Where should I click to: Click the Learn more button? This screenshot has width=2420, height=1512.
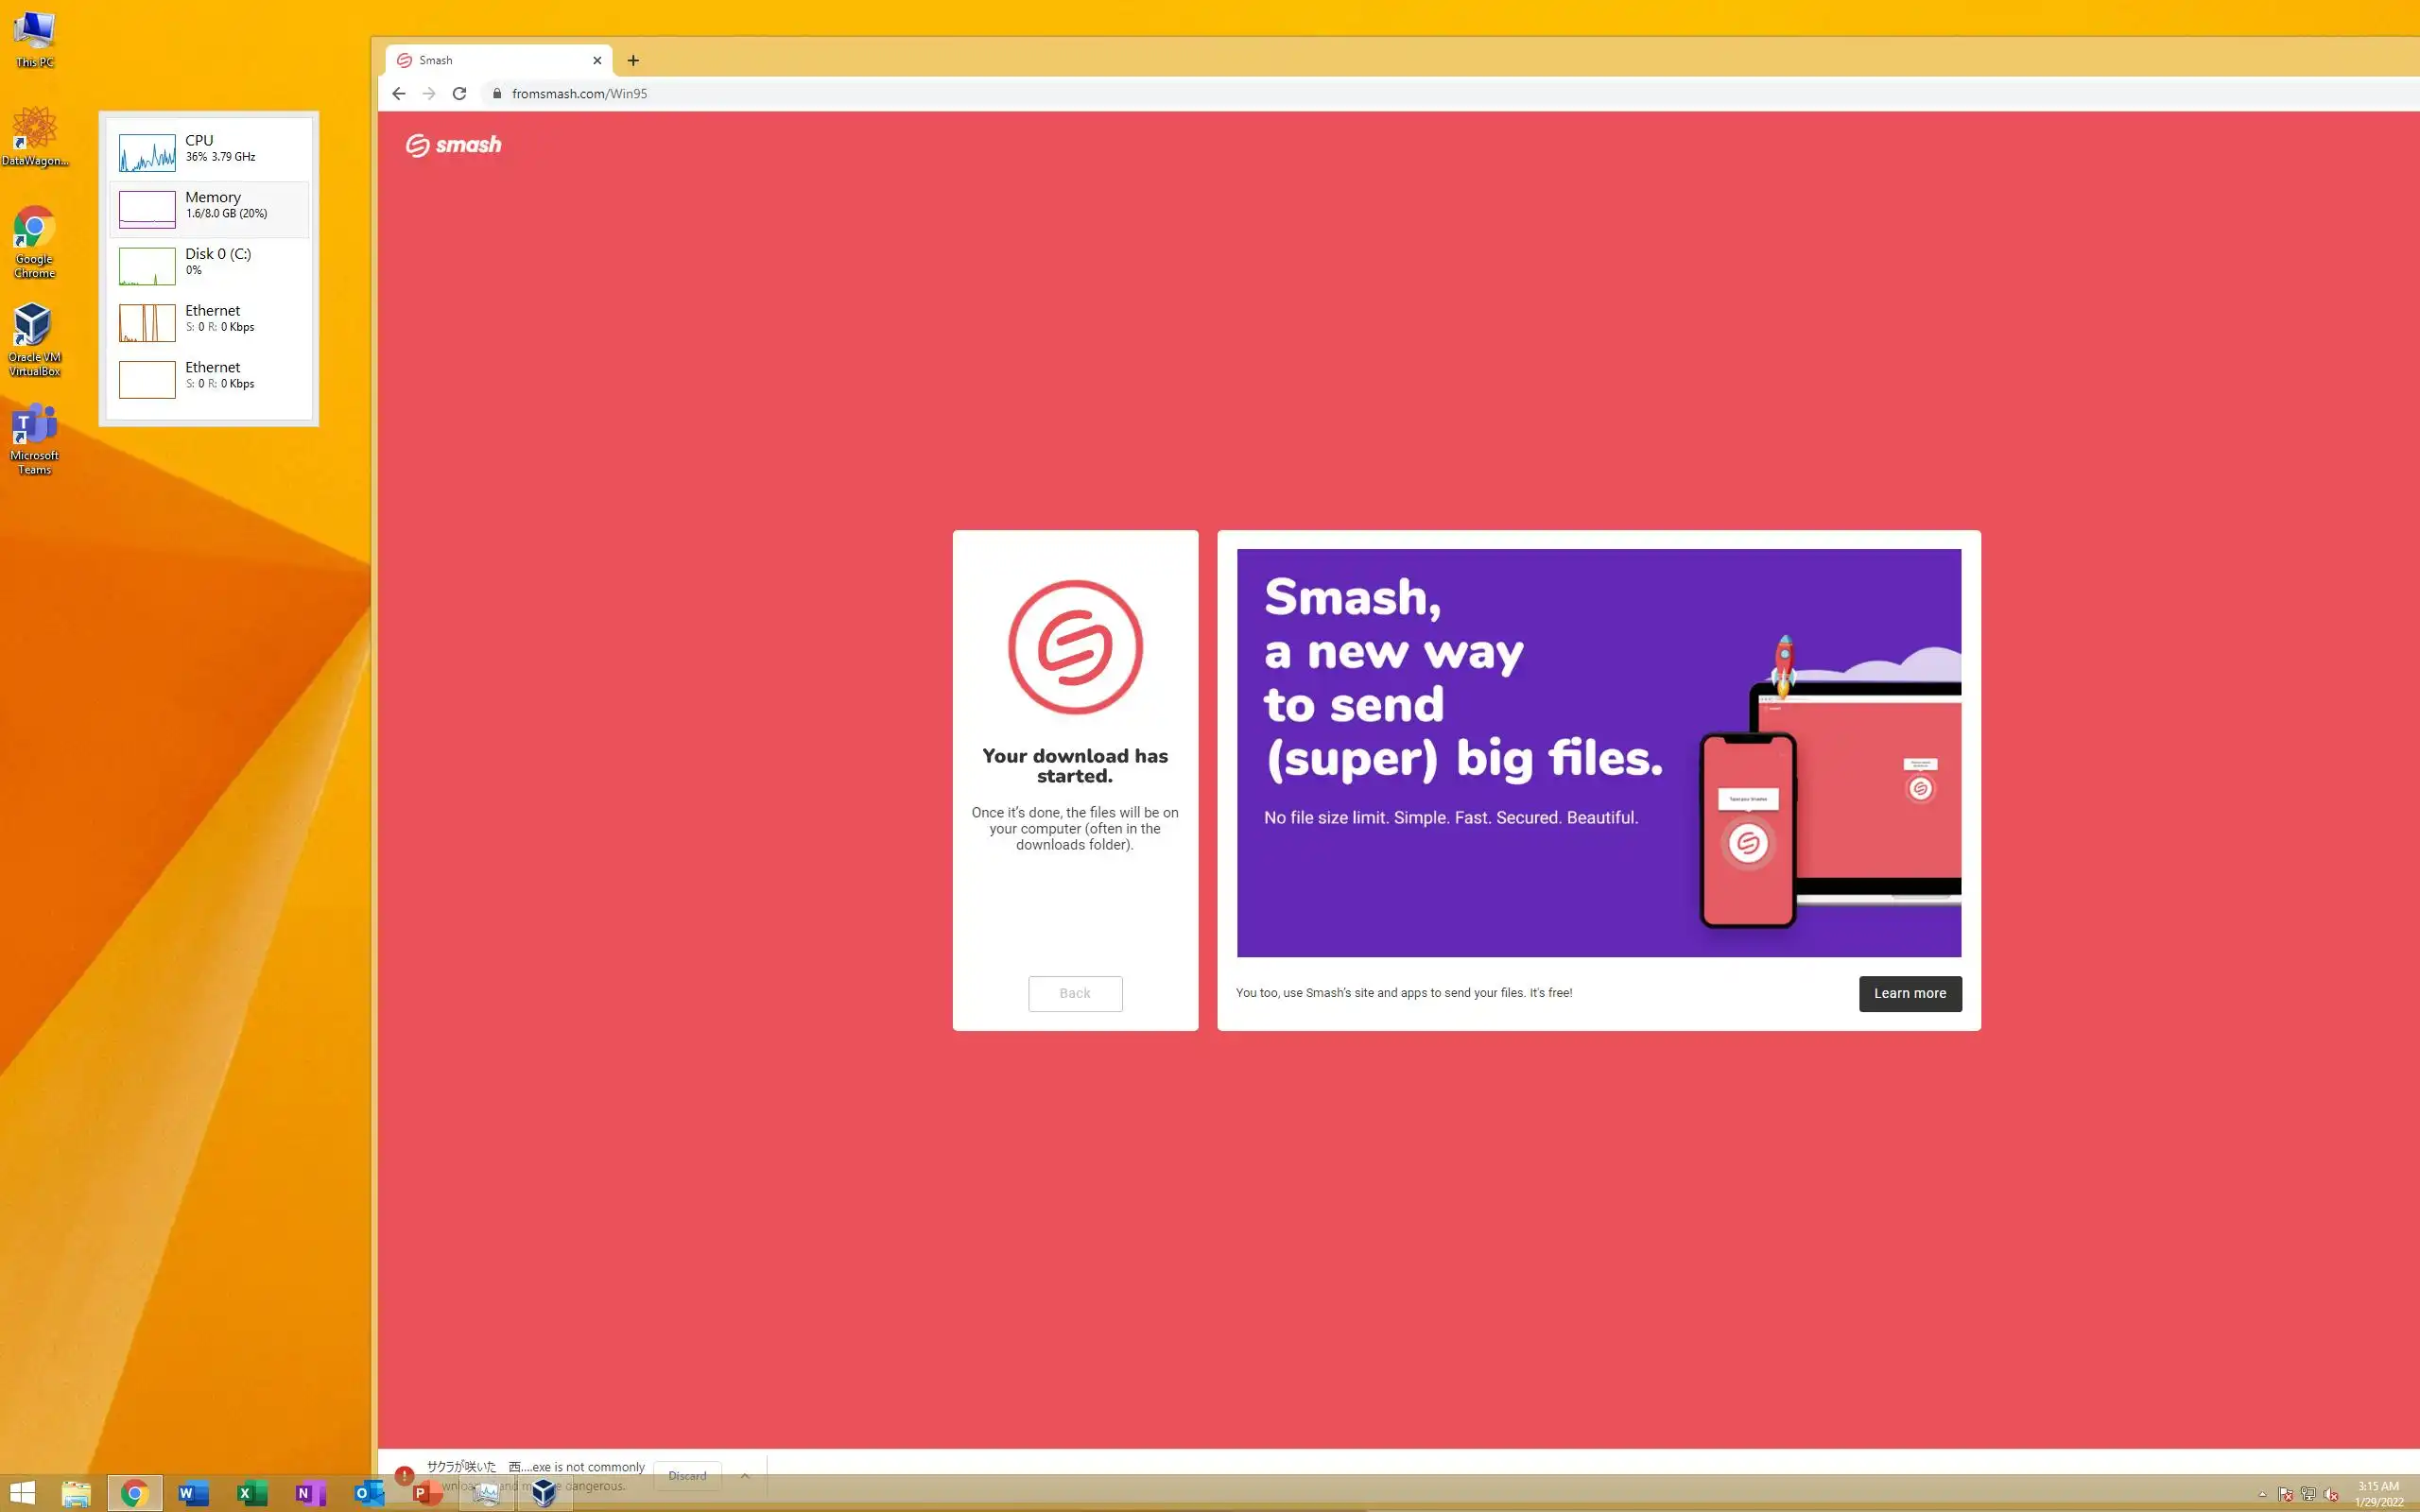click(1909, 993)
